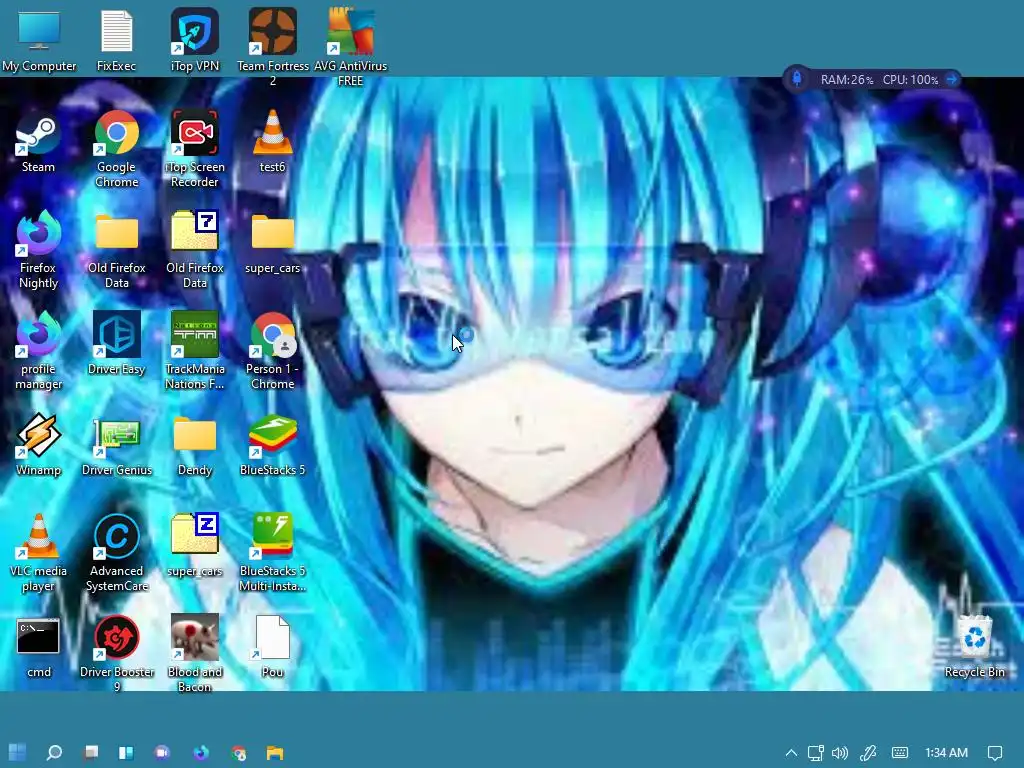The height and width of the screenshot is (768, 1024).
Task: Open the Widgets panel from taskbar
Action: tap(126, 753)
